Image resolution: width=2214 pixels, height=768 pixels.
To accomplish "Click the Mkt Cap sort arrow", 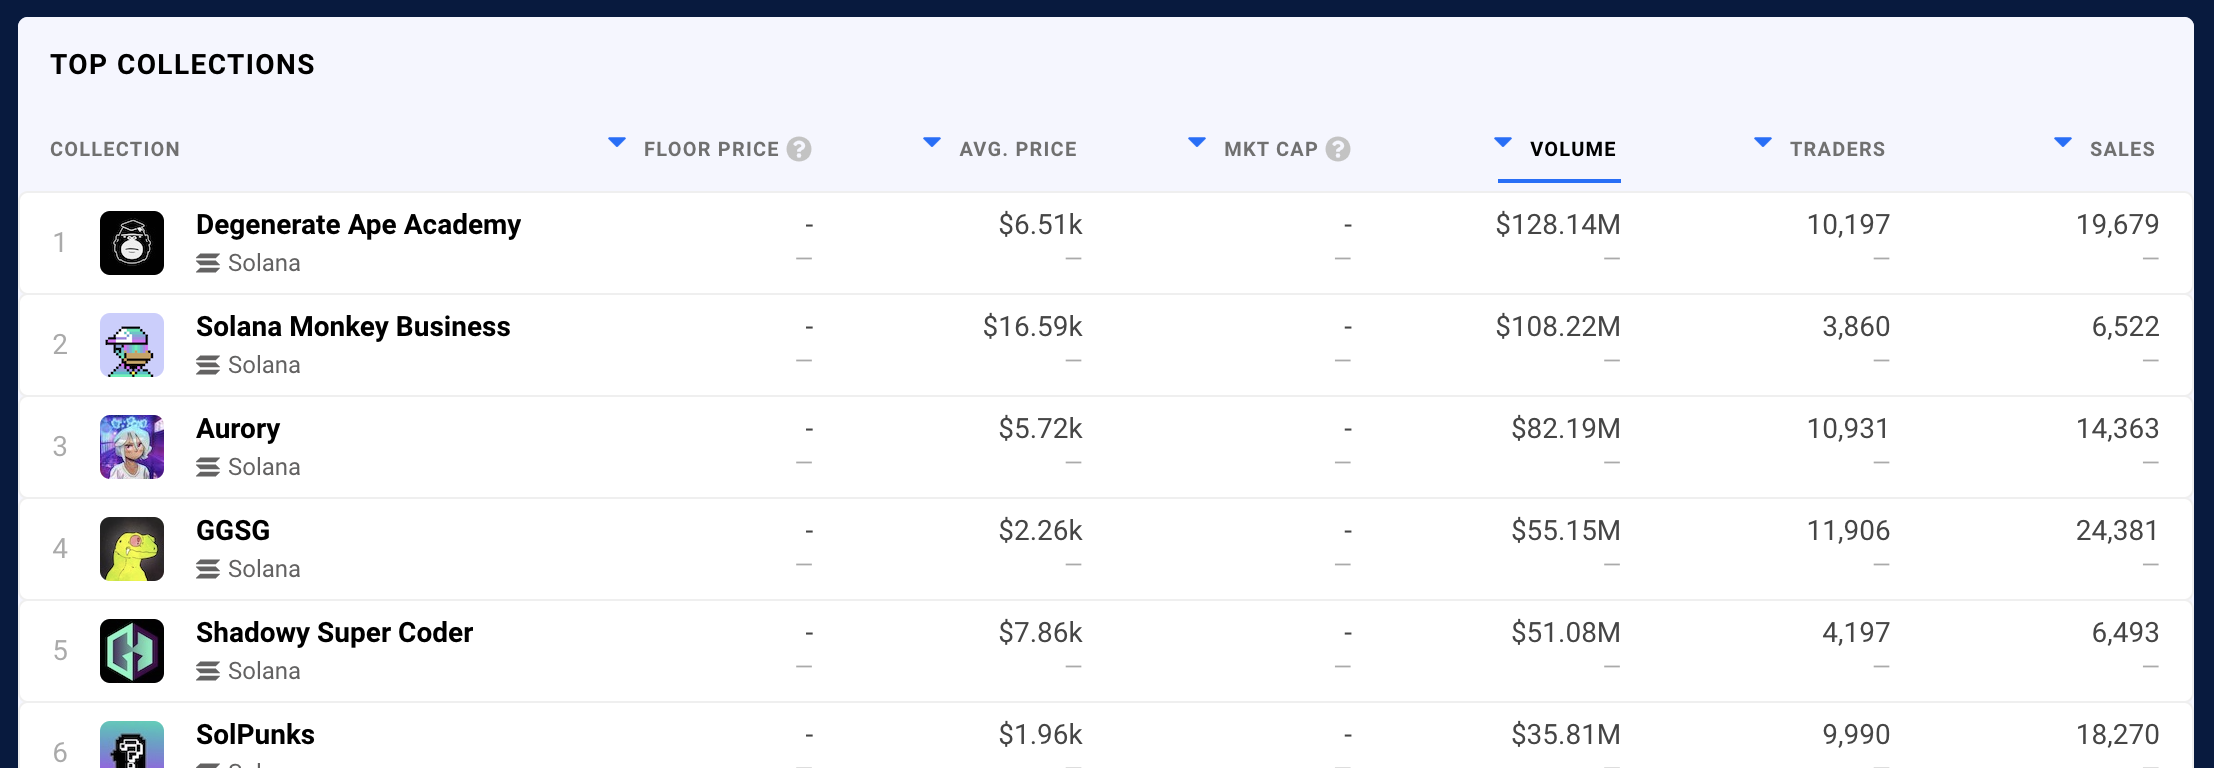I will coord(1197,143).
